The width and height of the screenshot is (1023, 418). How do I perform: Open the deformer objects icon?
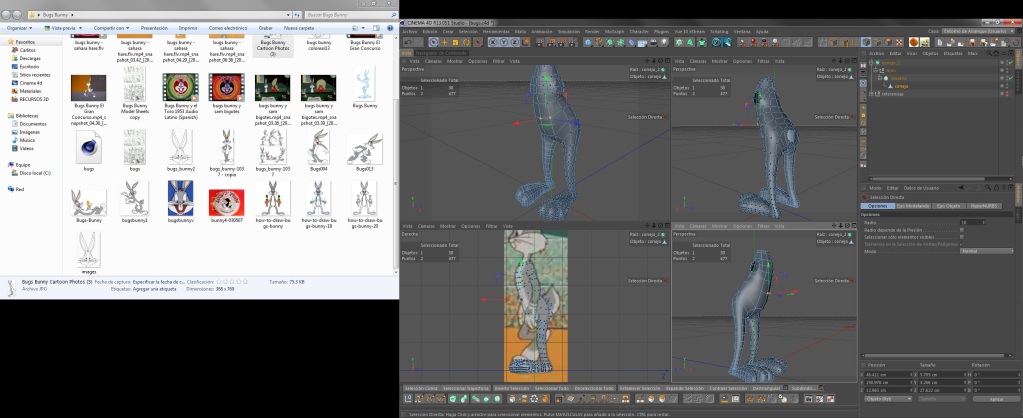631,42
